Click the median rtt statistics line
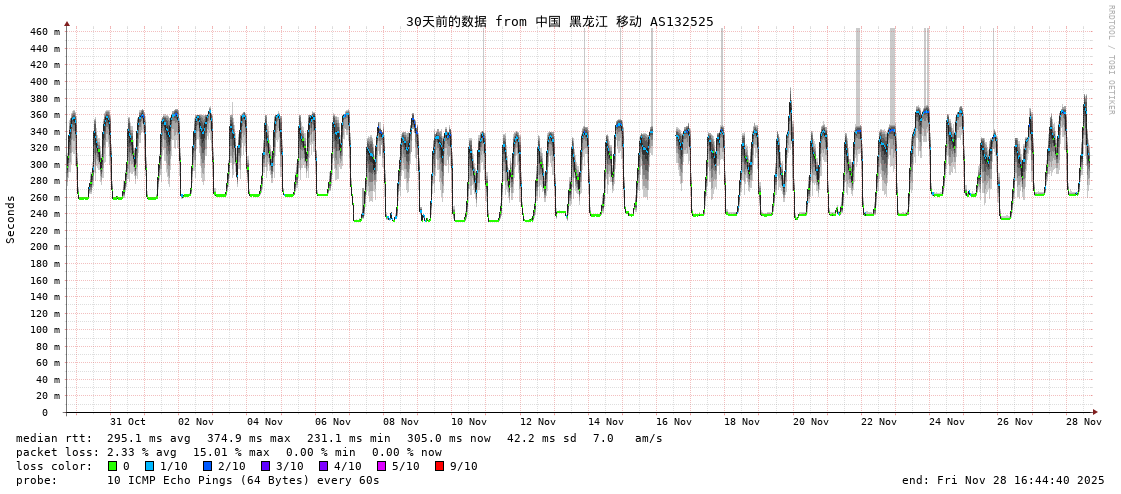This screenshot has height=494, width=1121. pos(339,438)
